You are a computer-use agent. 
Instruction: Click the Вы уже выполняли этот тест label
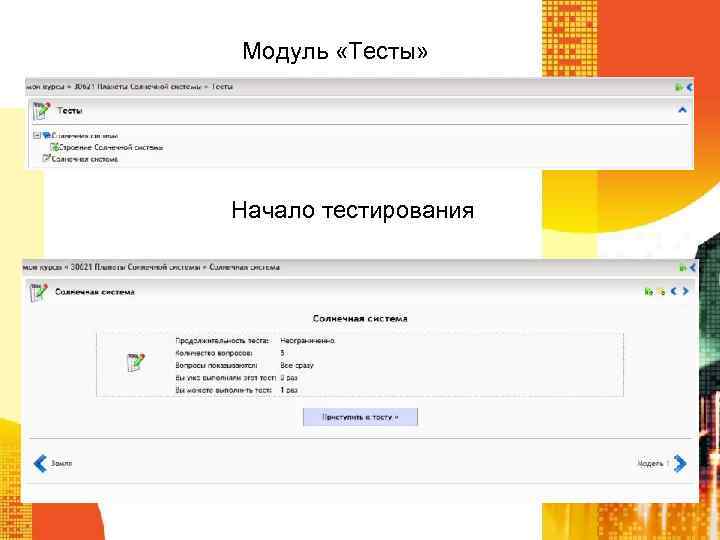pos(225,377)
